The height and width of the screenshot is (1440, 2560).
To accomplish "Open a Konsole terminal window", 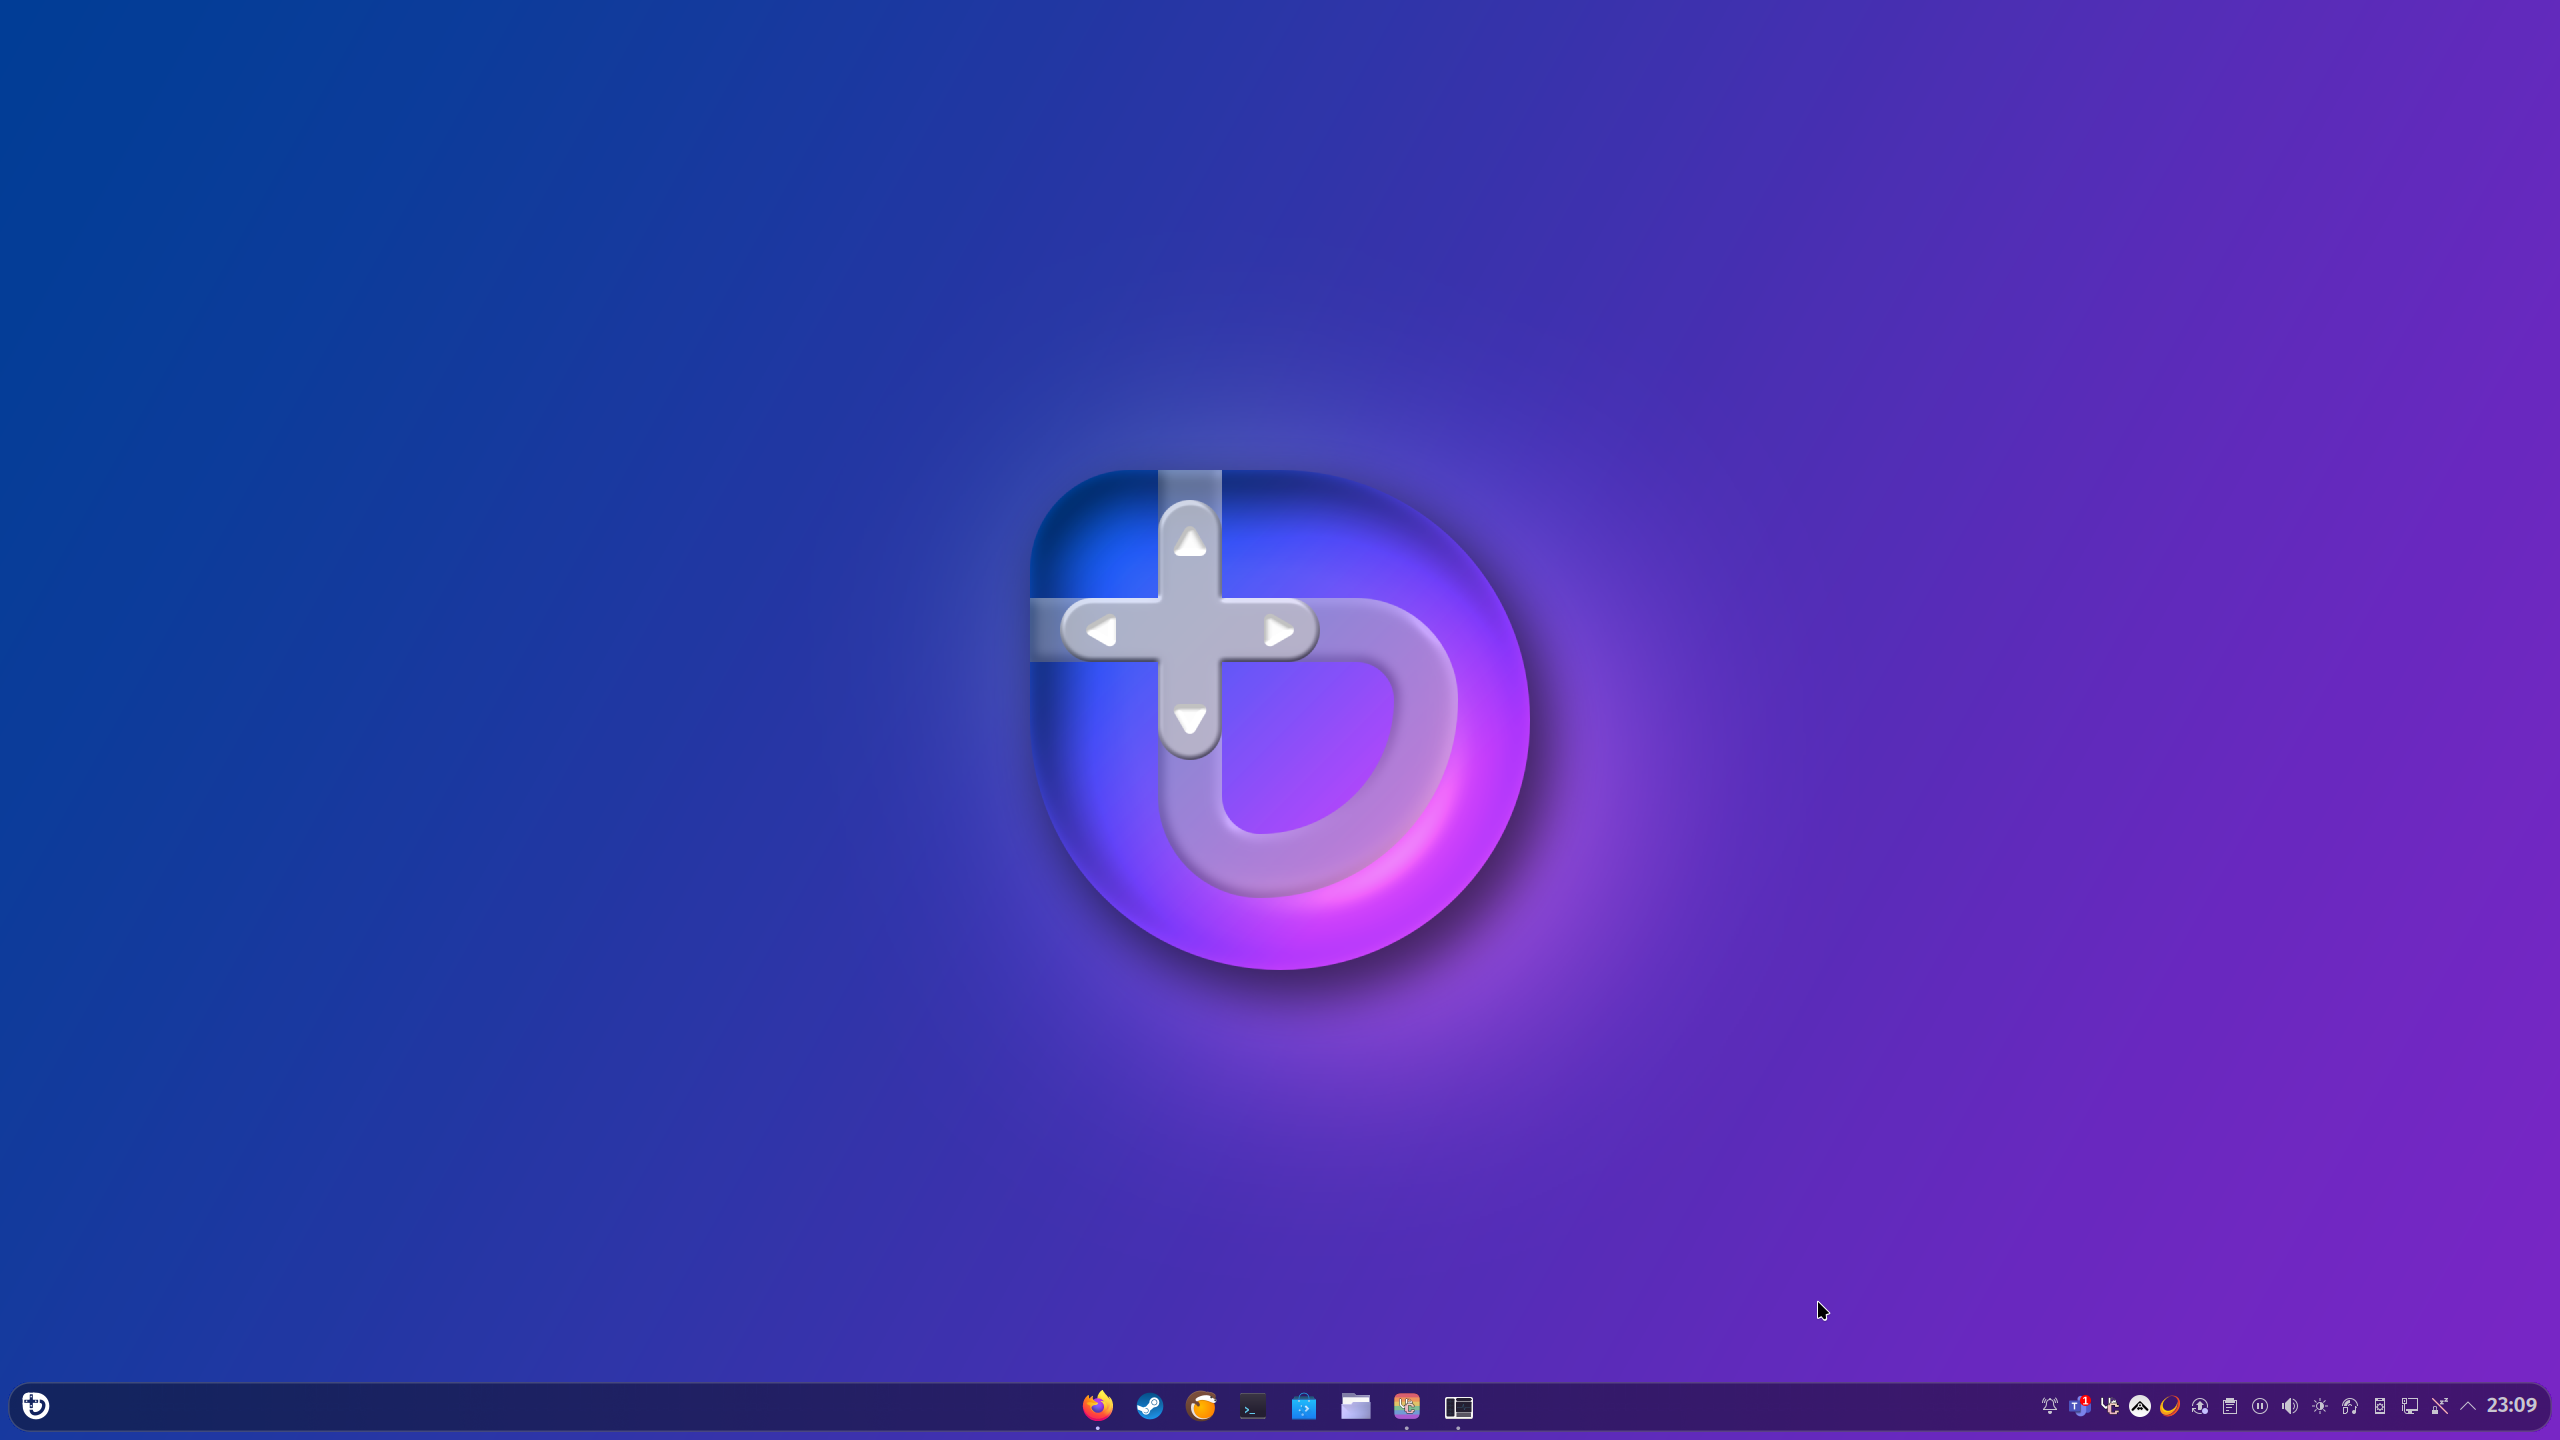I will [1251, 1406].
